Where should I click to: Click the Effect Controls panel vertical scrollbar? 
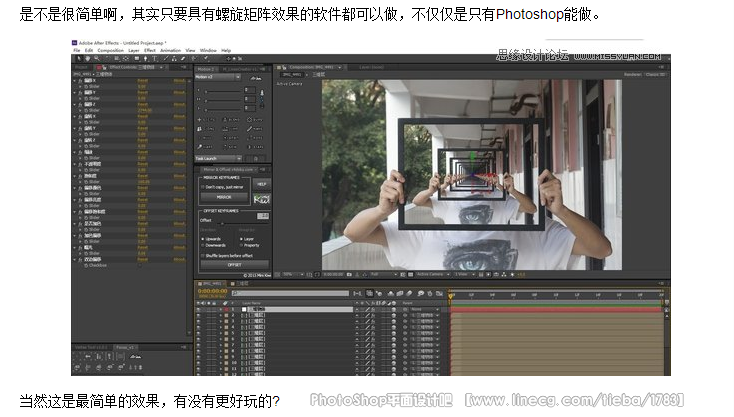pos(189,206)
